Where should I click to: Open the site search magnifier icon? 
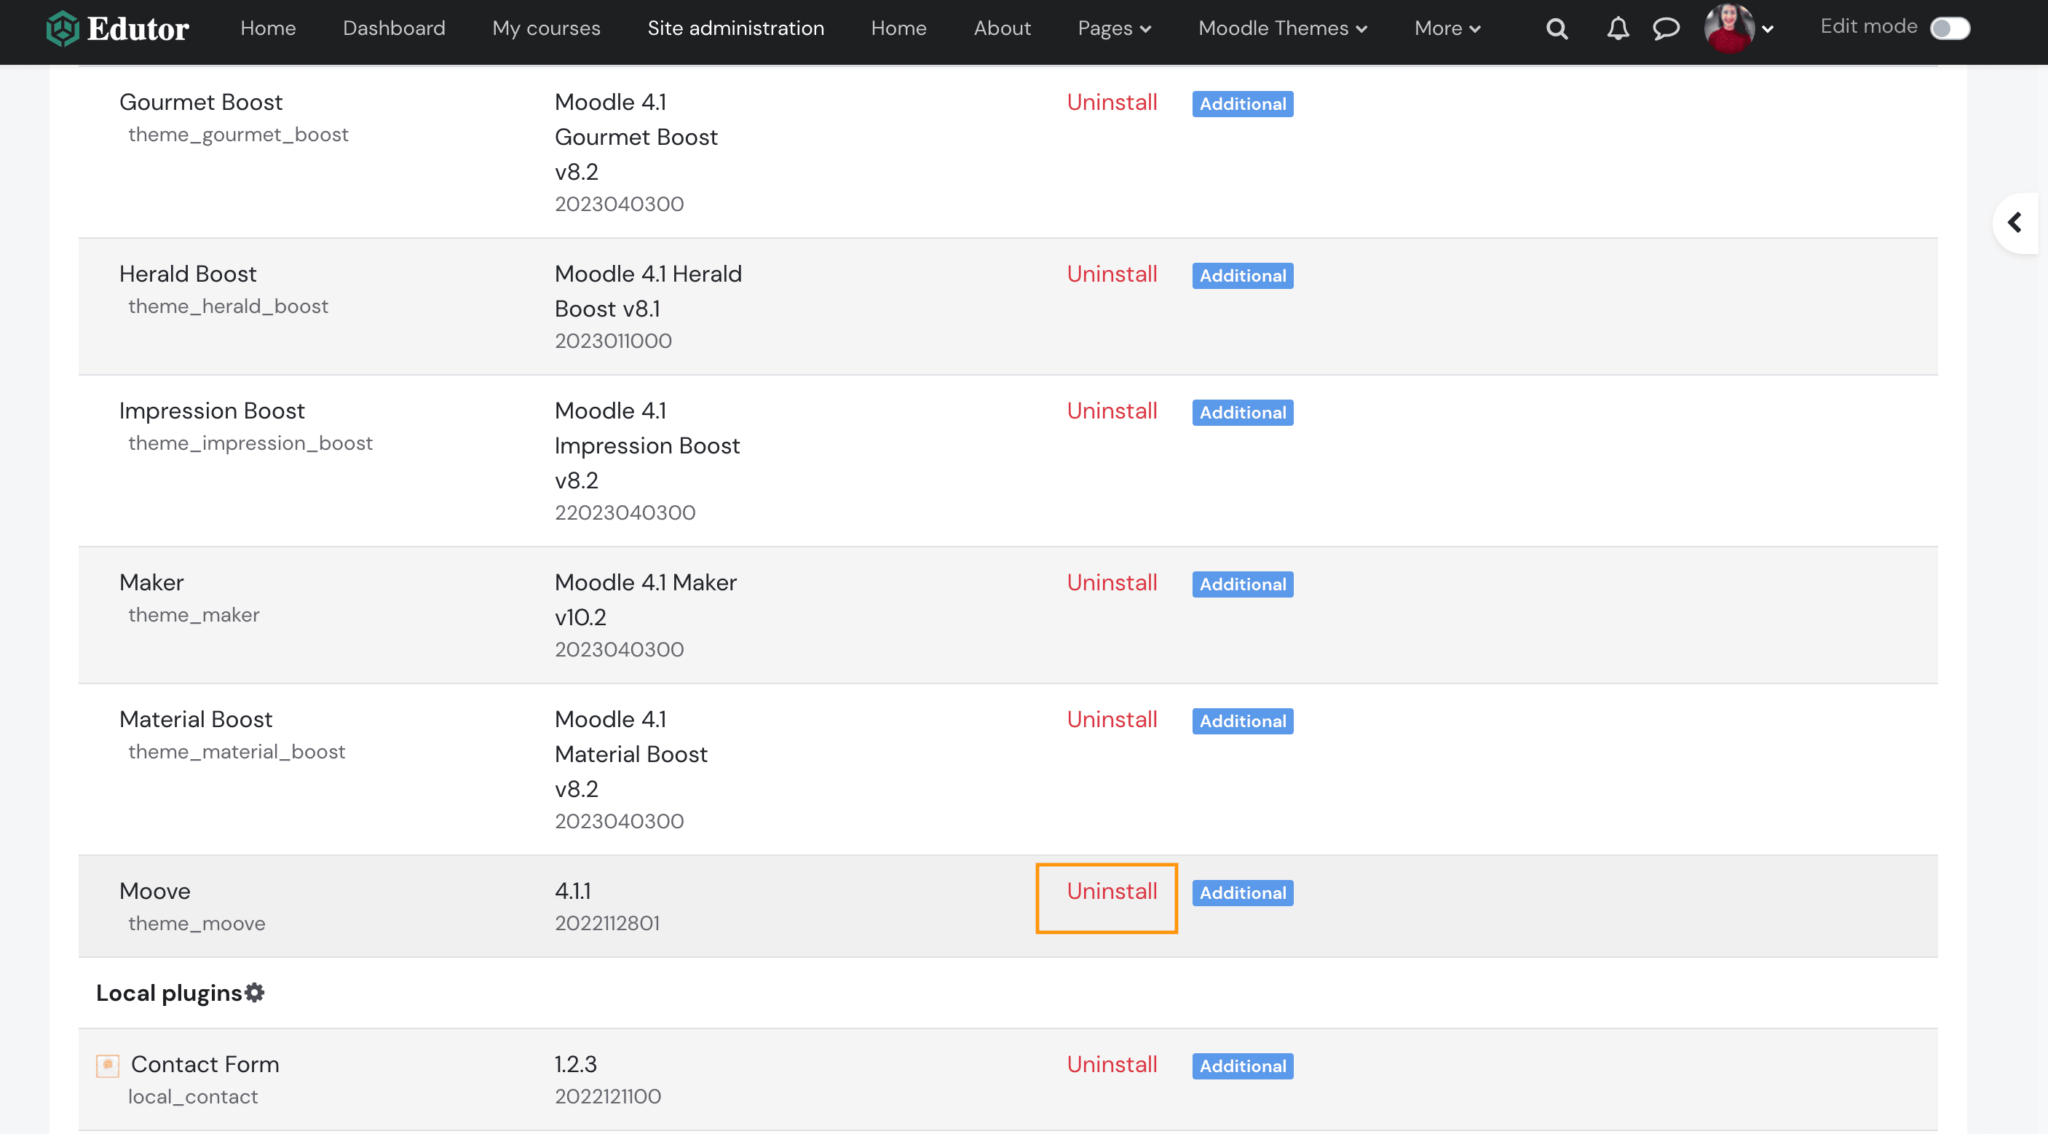(1557, 29)
